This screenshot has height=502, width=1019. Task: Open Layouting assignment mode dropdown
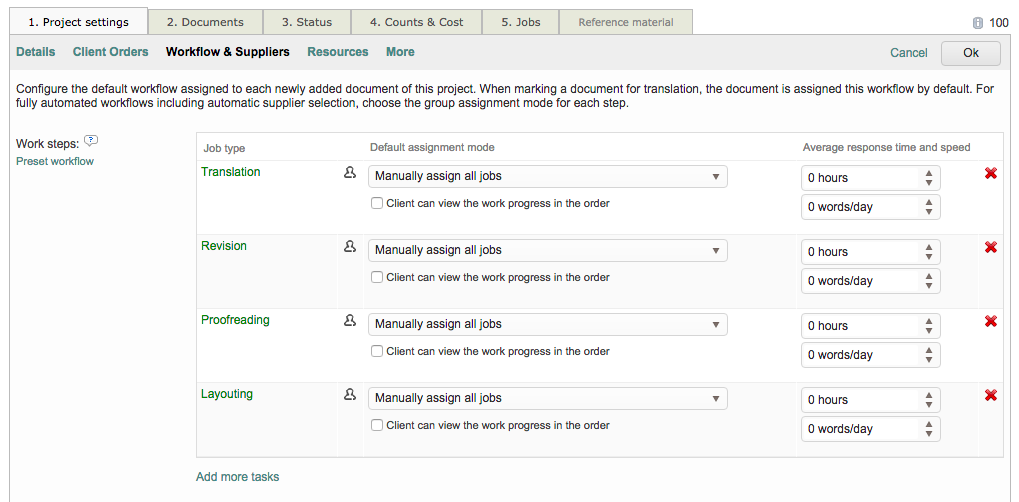(x=547, y=399)
